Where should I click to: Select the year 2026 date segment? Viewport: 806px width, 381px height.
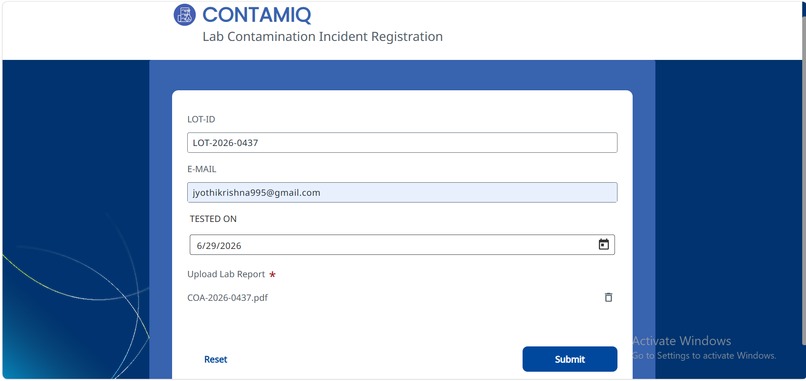tap(231, 246)
